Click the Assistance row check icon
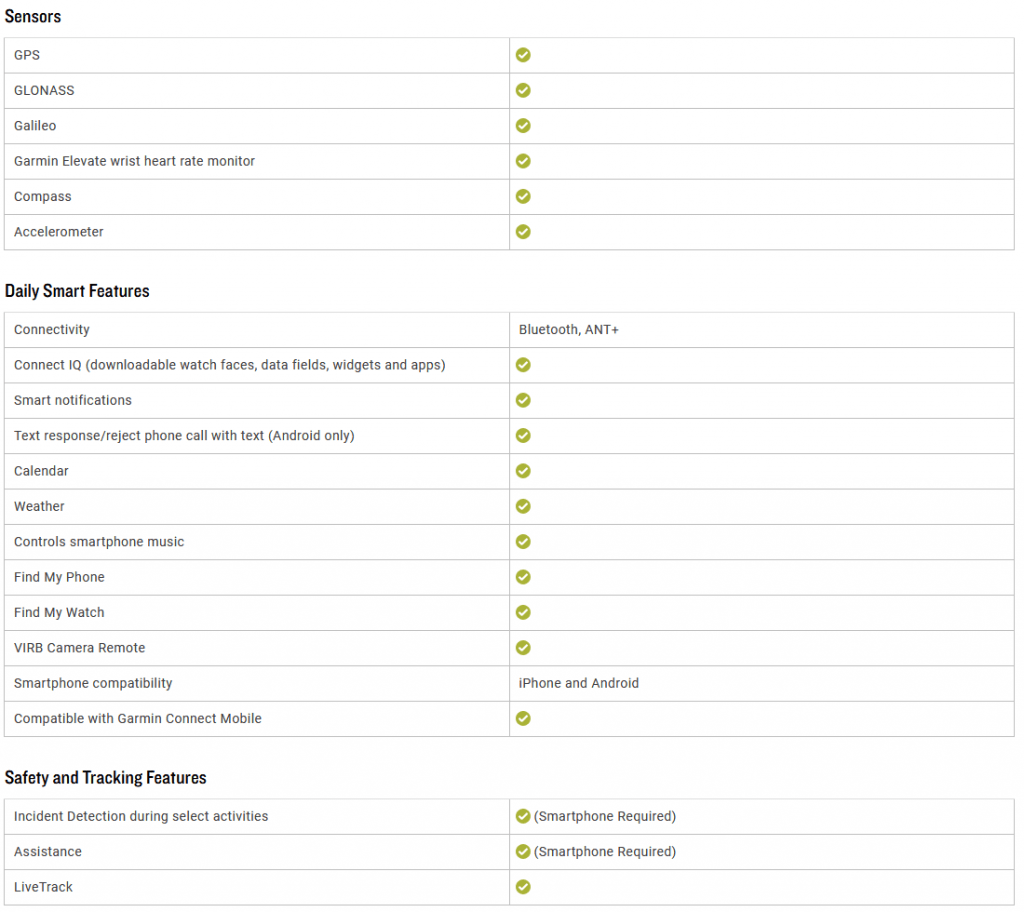Screen dimensions: 1024x912 coord(523,852)
